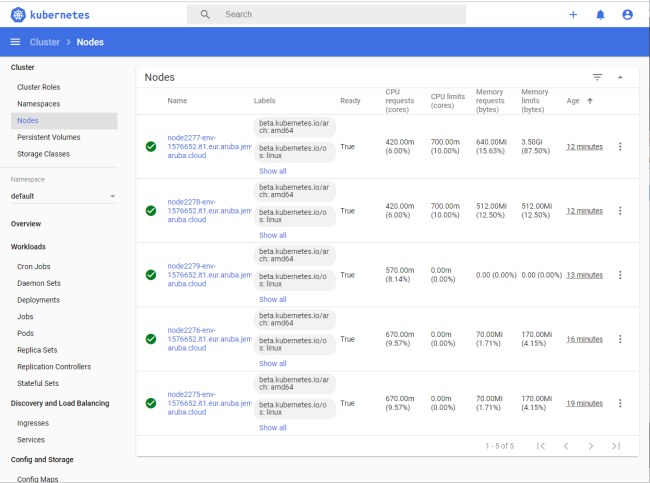650x483 pixels.
Task: Click the search magnifier icon
Action: point(205,15)
